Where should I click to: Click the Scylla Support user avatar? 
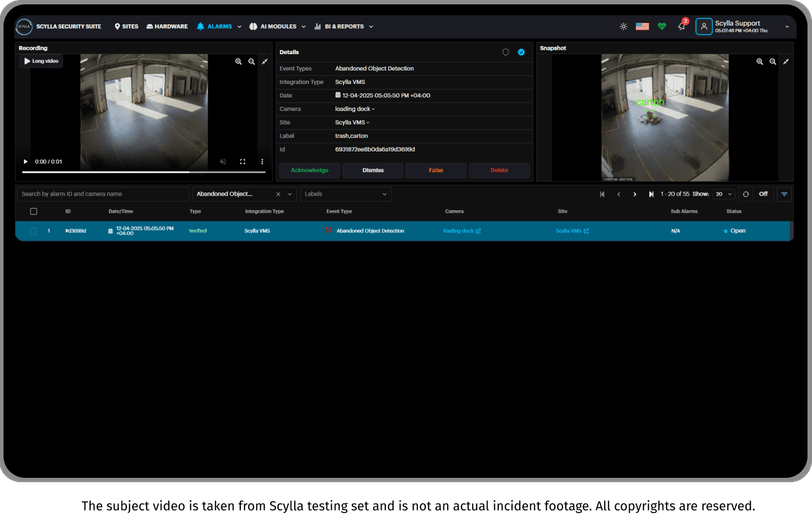point(704,26)
